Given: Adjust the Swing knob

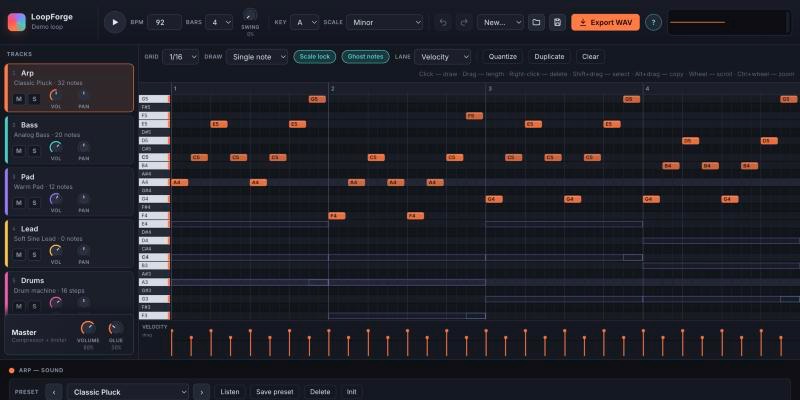Looking at the screenshot, I should point(250,15).
